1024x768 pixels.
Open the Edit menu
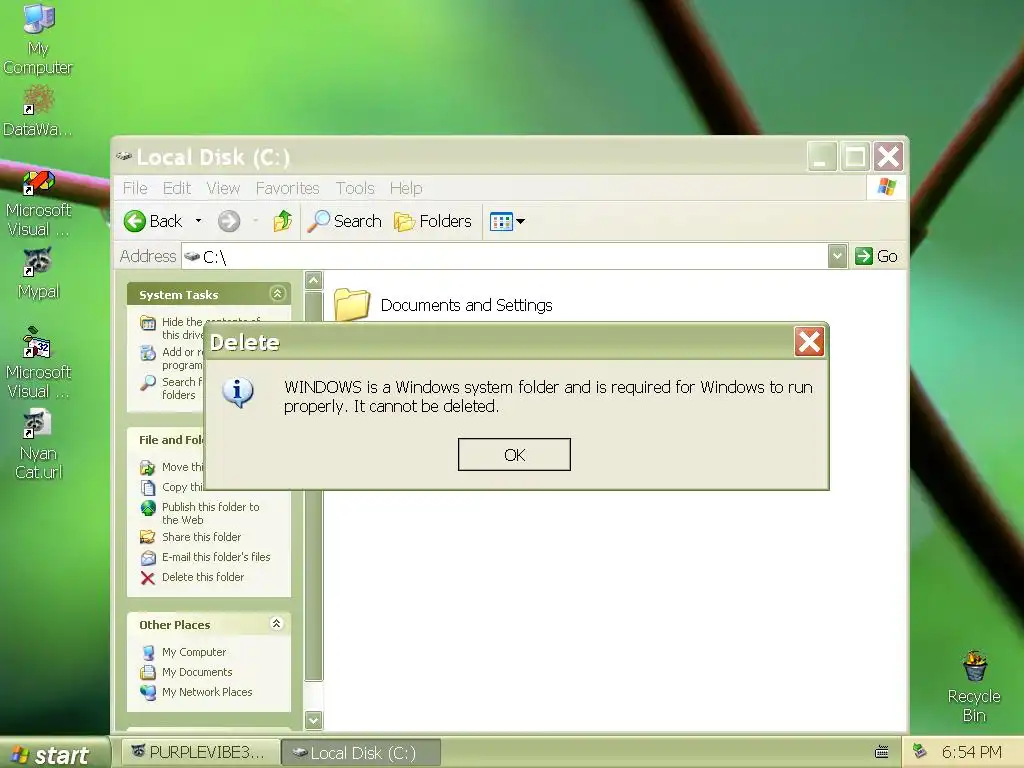coord(176,188)
